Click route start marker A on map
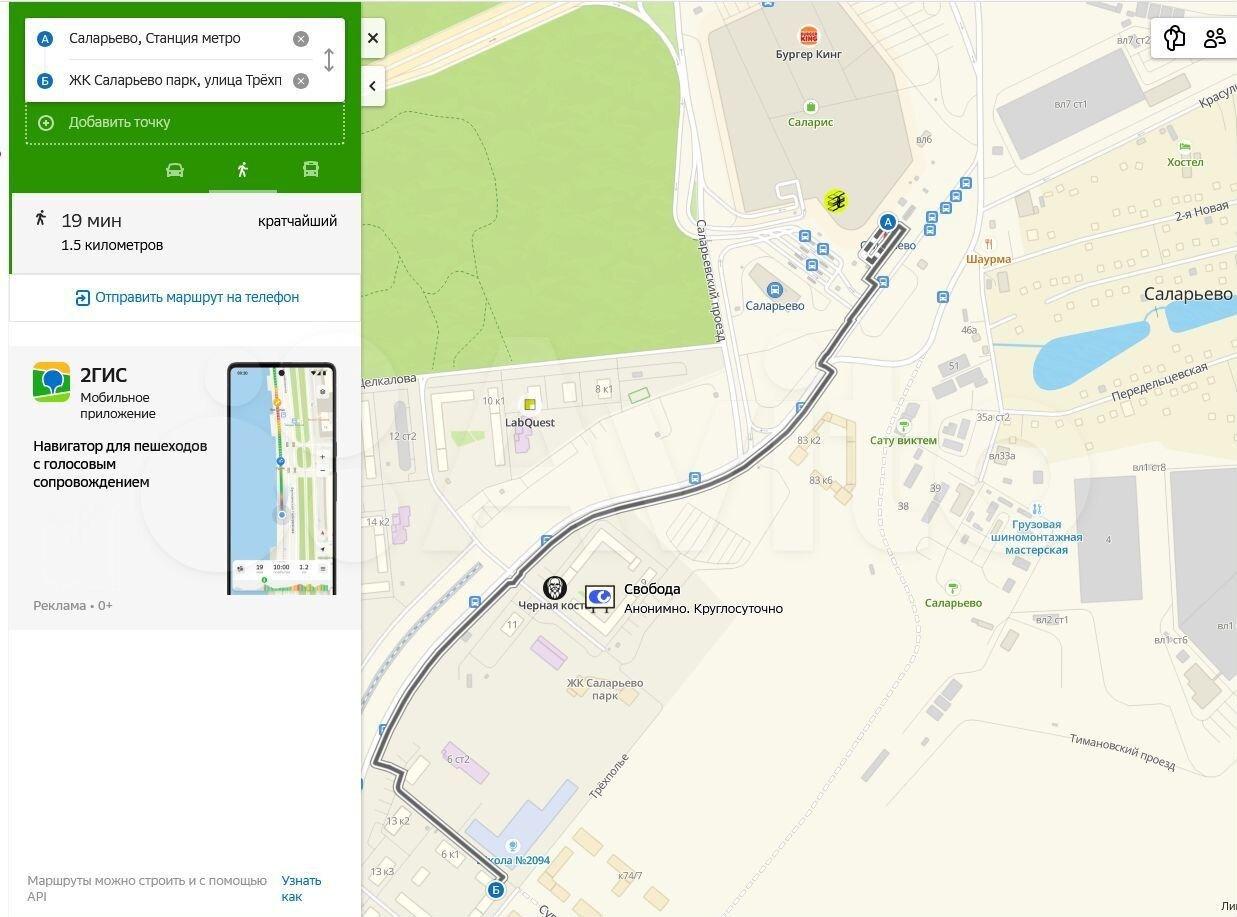 point(887,222)
